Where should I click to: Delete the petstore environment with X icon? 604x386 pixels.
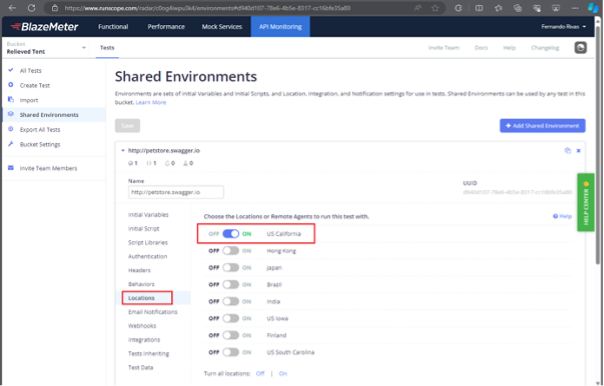tap(578, 151)
